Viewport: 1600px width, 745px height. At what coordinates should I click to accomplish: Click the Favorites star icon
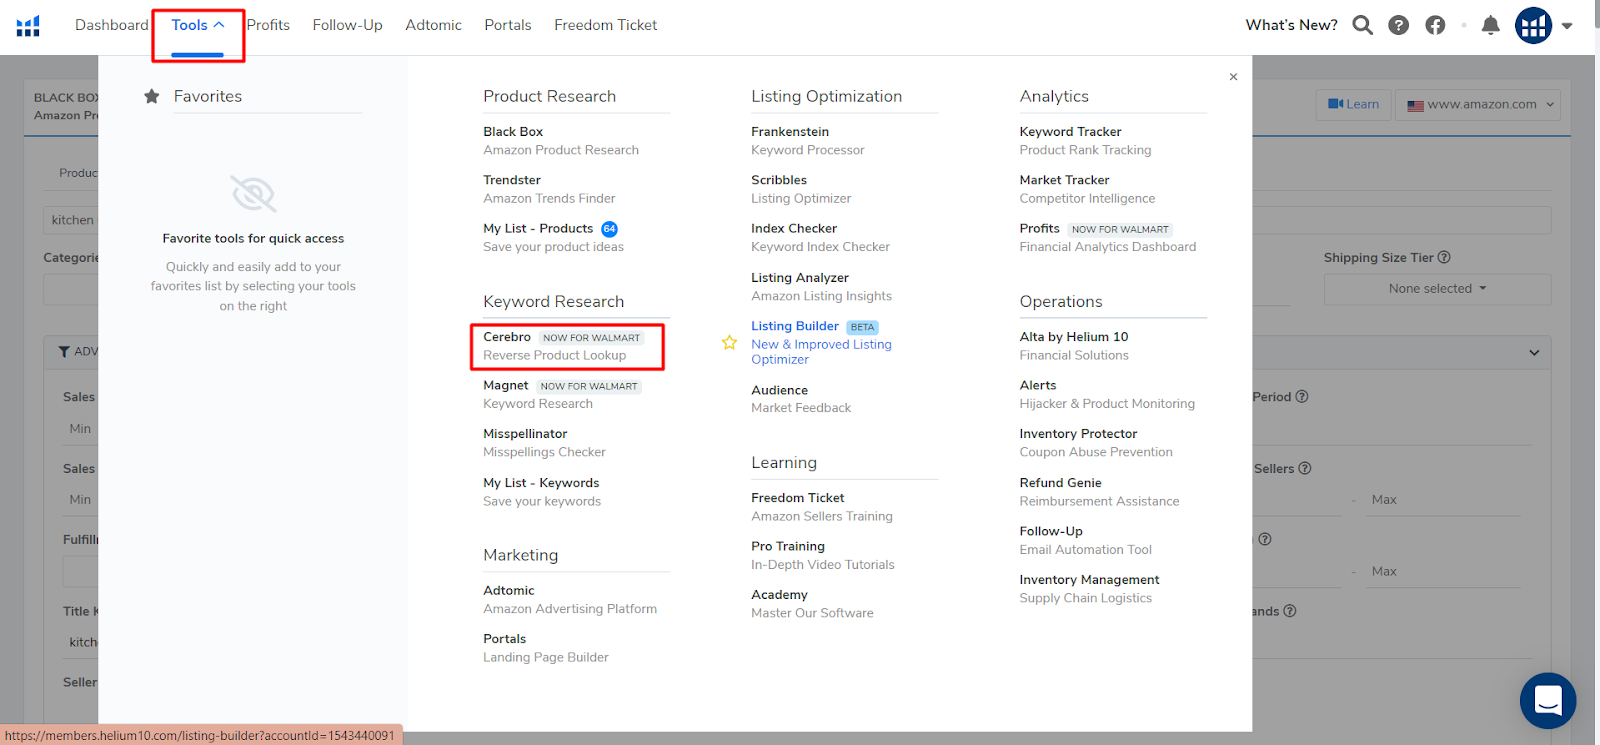152,96
